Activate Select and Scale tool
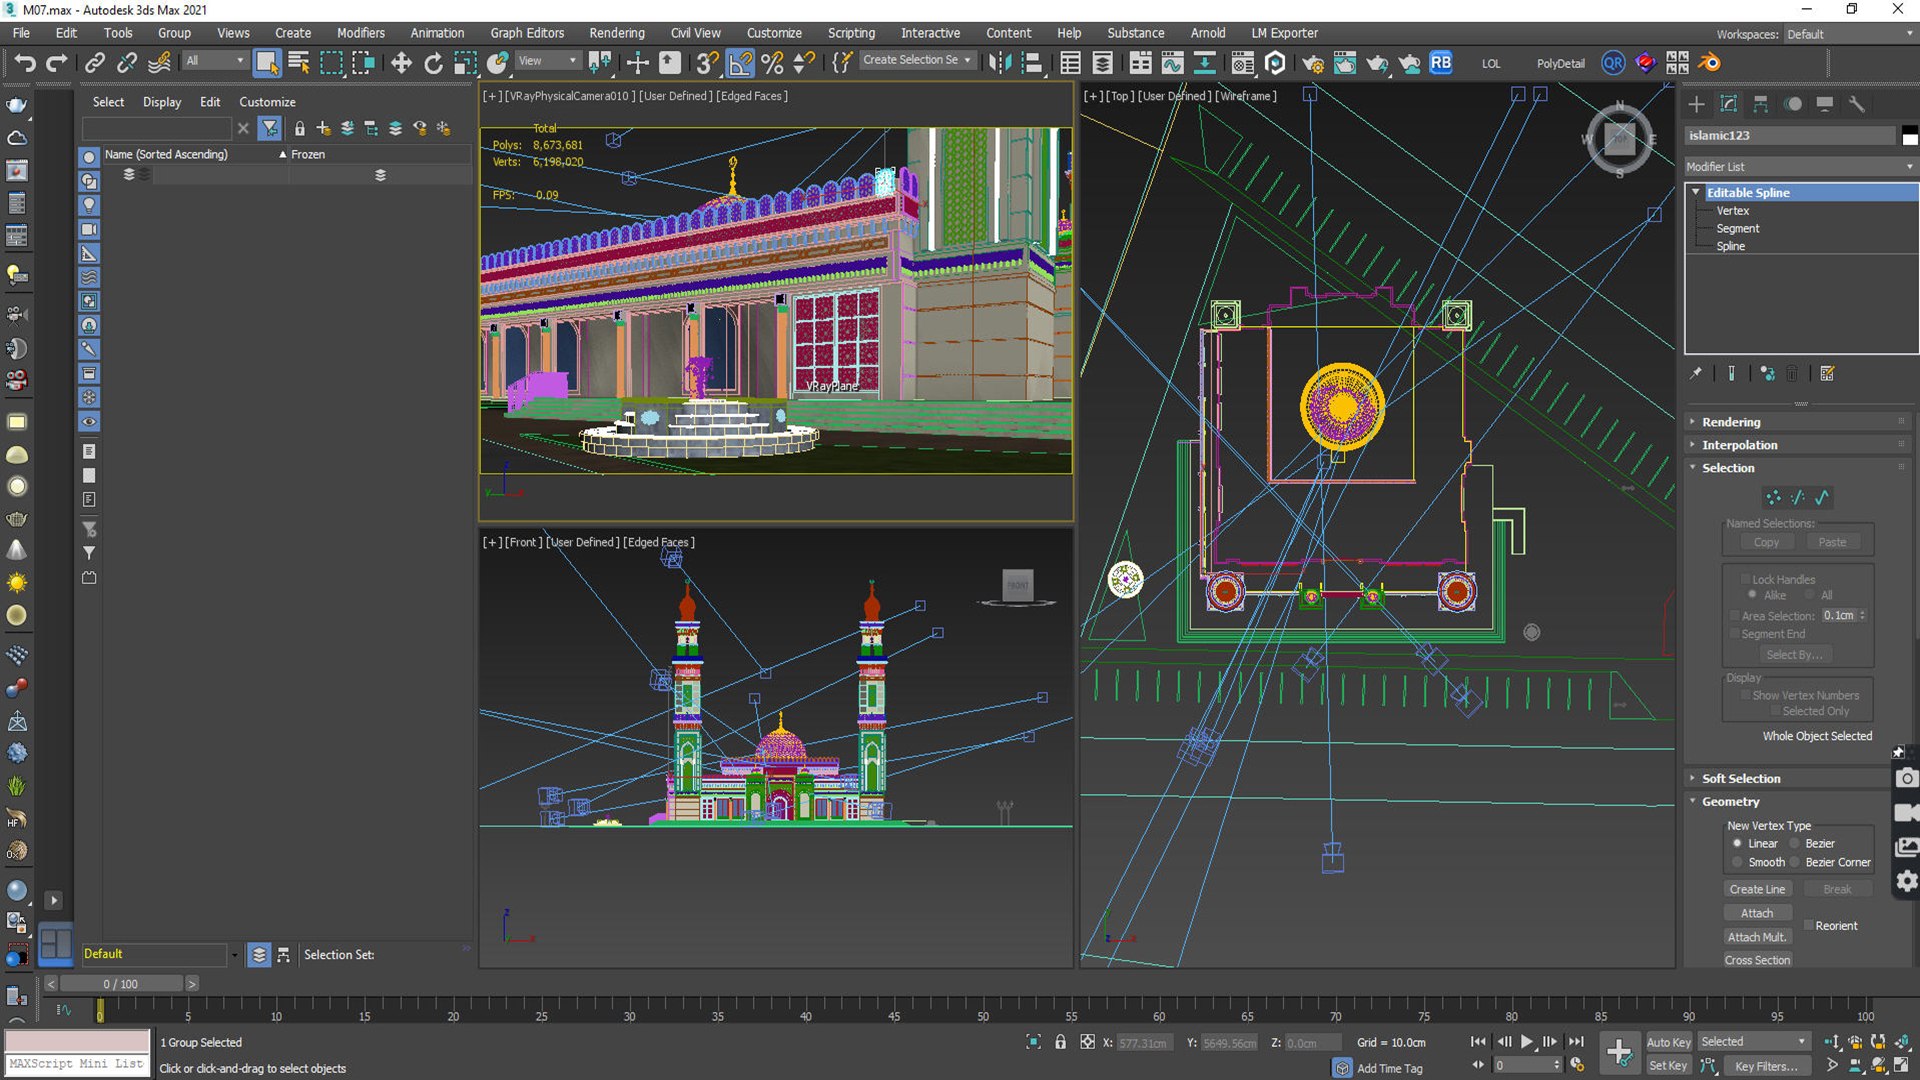The height and width of the screenshot is (1080, 1920). pyautogui.click(x=465, y=63)
